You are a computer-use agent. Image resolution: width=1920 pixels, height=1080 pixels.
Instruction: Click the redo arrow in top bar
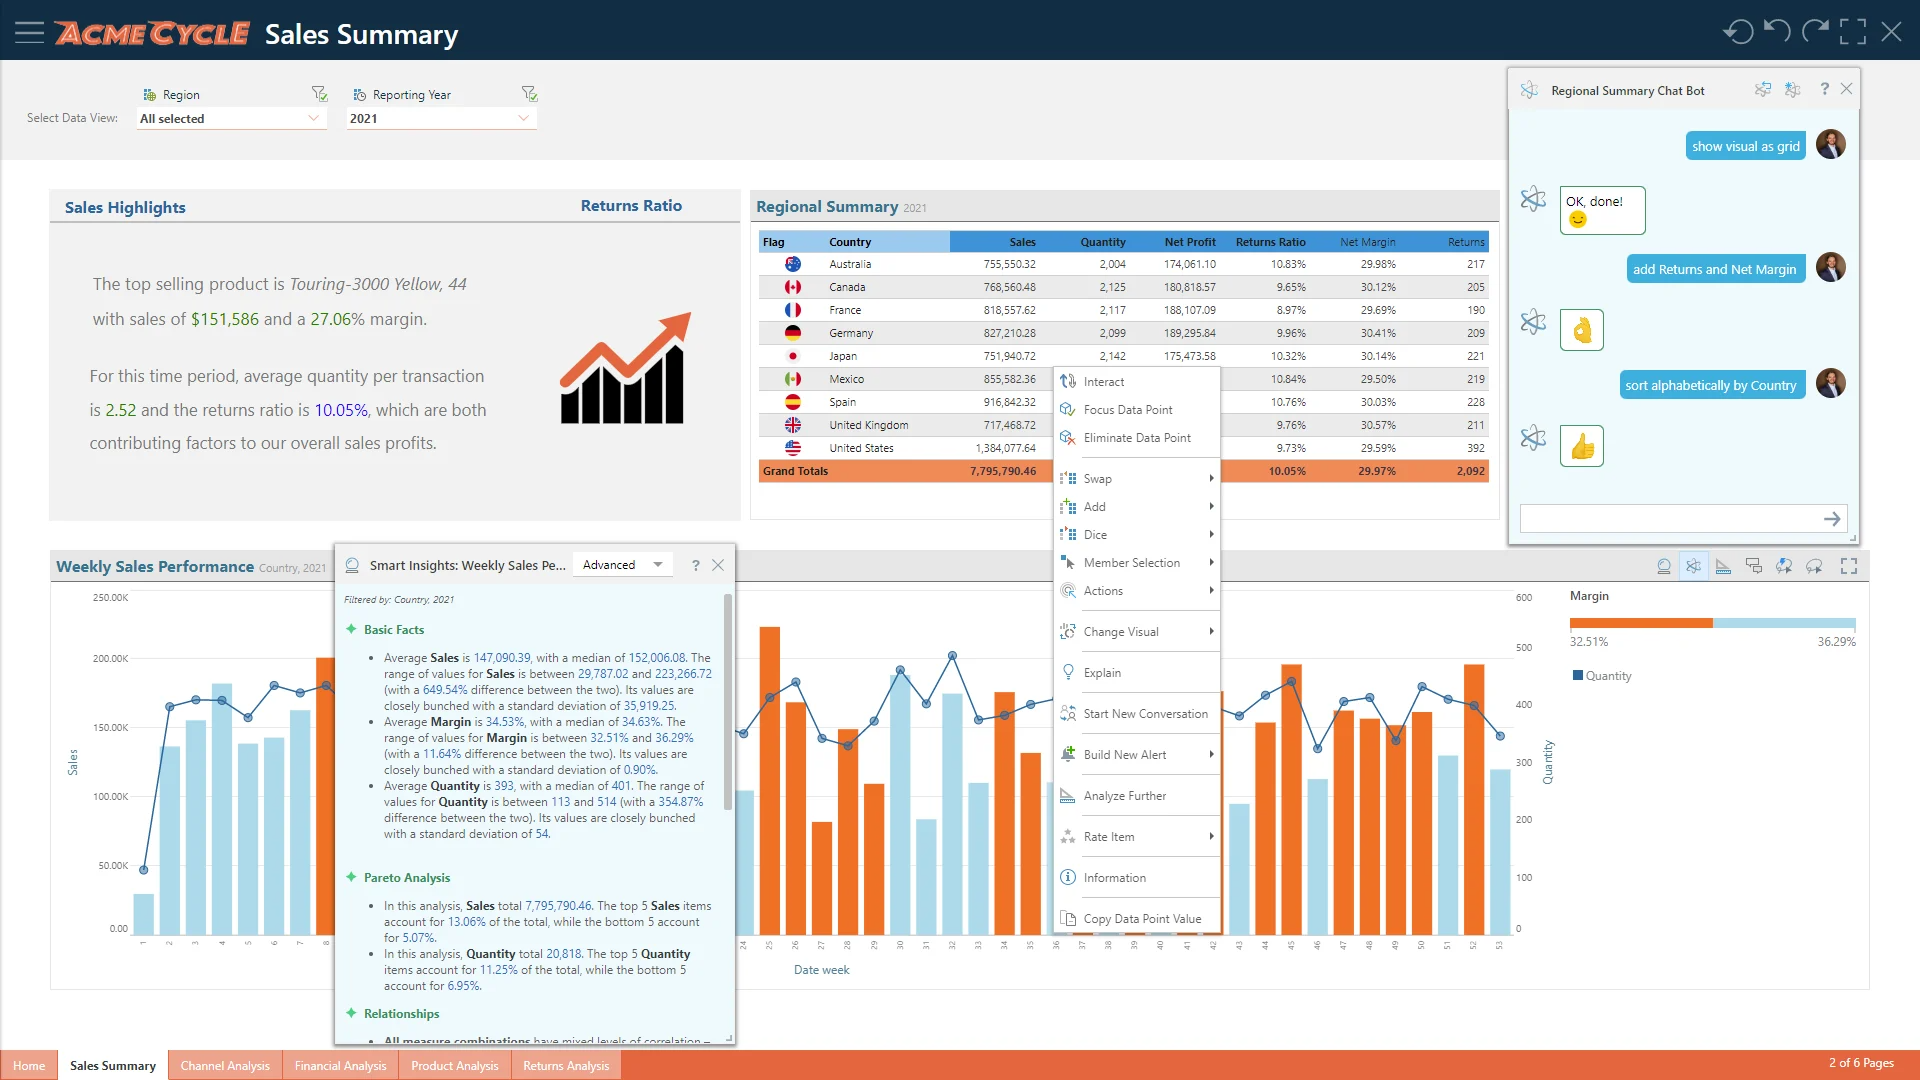[x=1815, y=32]
